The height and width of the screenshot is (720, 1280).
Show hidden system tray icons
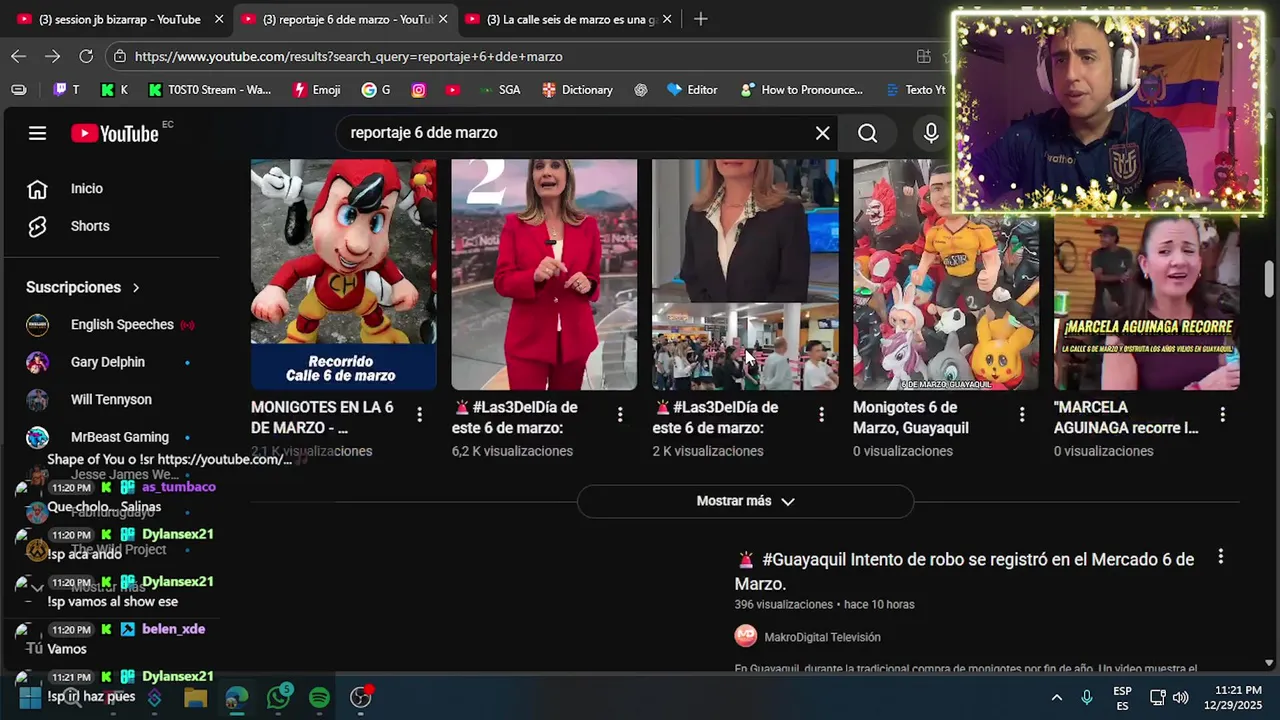1056,697
